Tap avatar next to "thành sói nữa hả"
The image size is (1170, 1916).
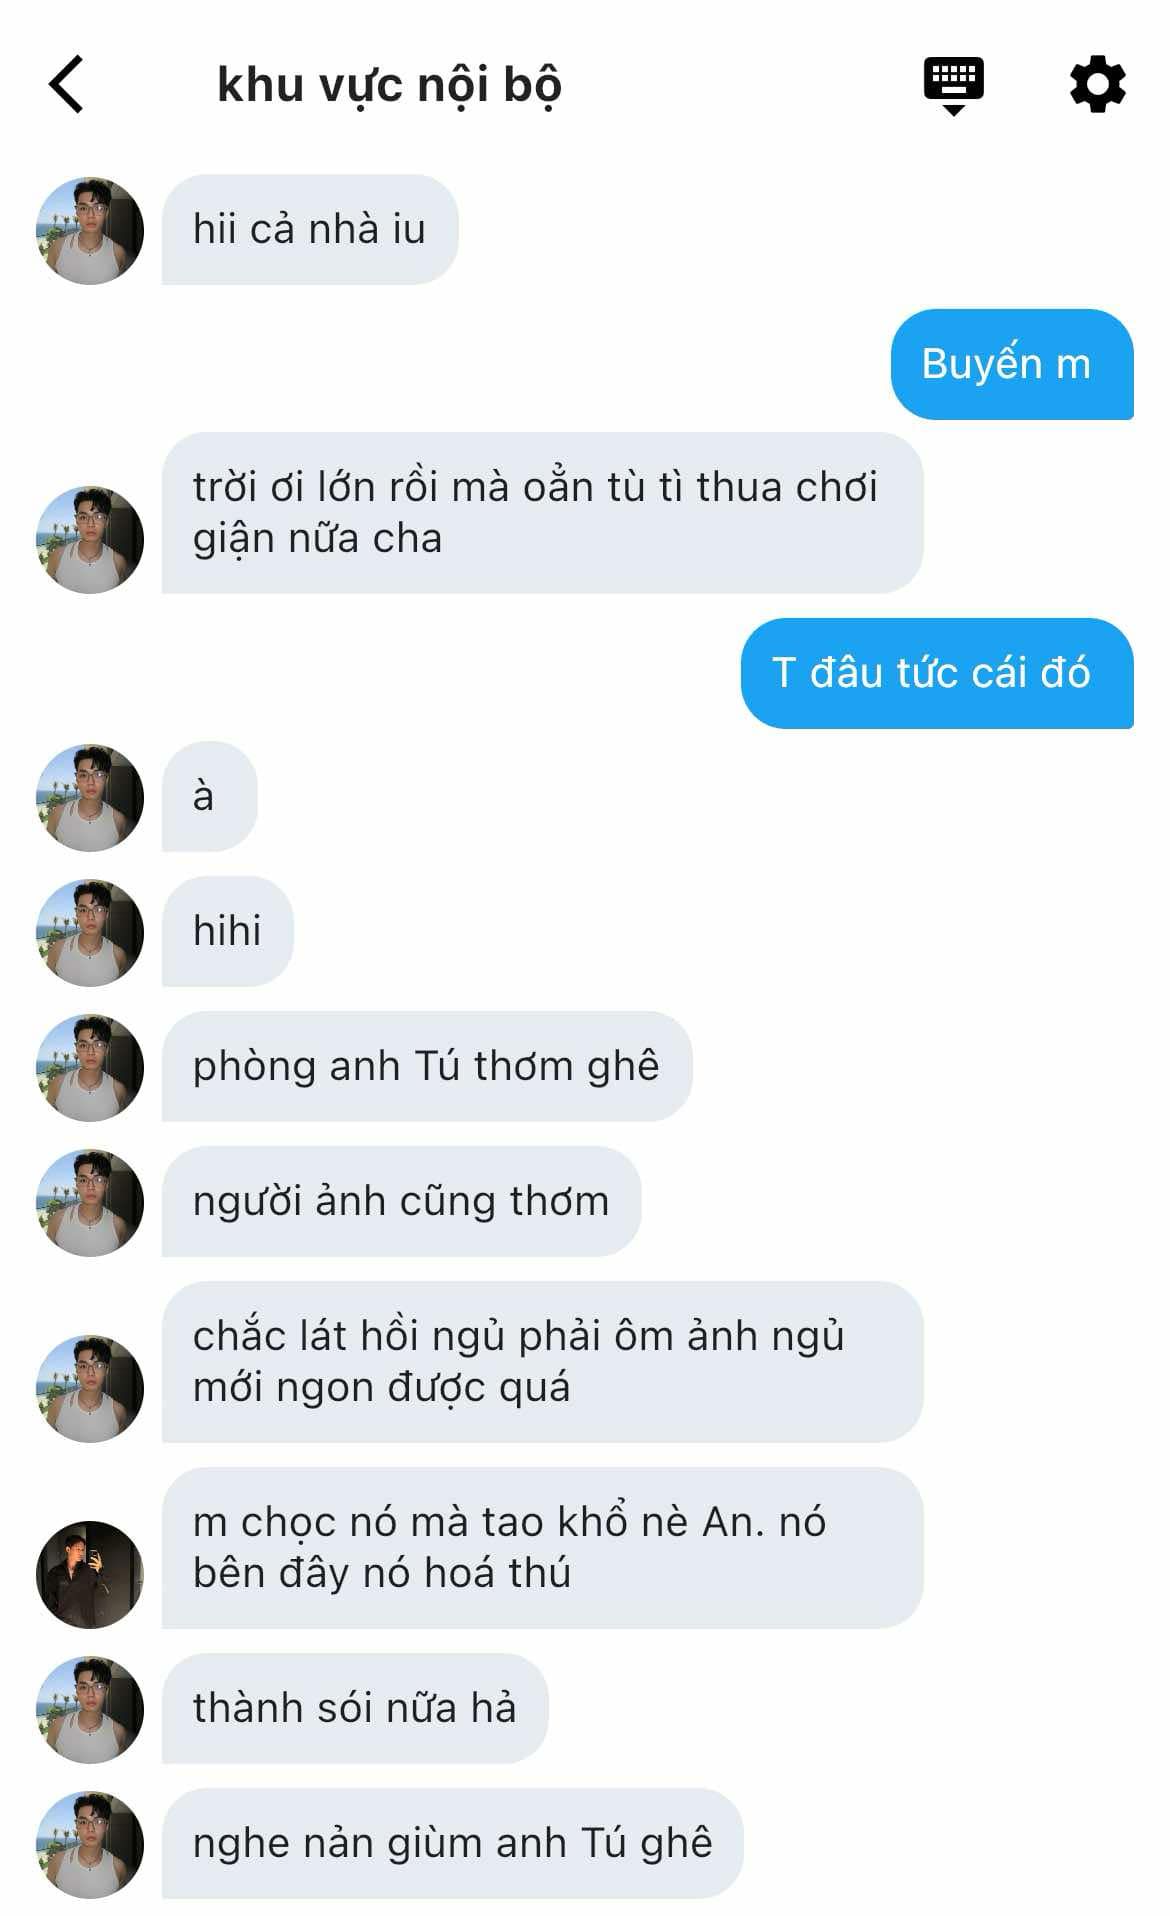click(90, 1710)
